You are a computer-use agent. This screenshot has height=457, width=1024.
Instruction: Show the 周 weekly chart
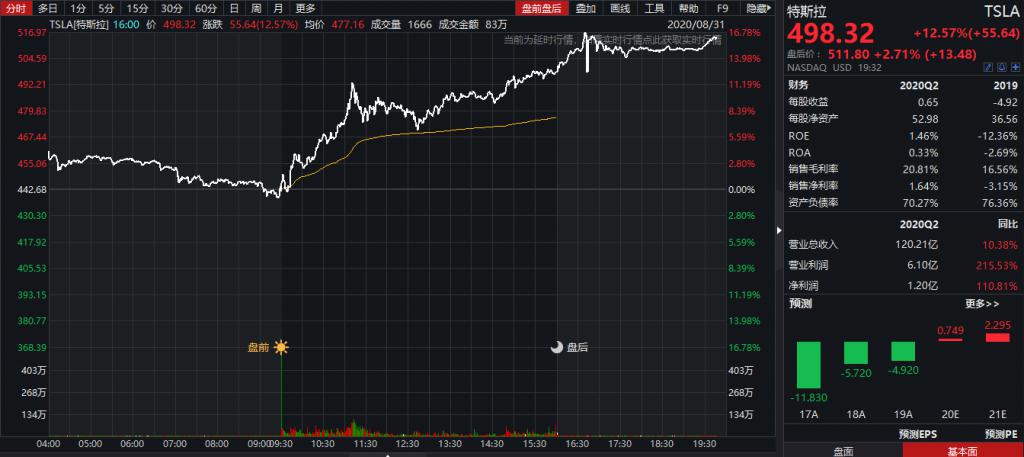pyautogui.click(x=256, y=8)
